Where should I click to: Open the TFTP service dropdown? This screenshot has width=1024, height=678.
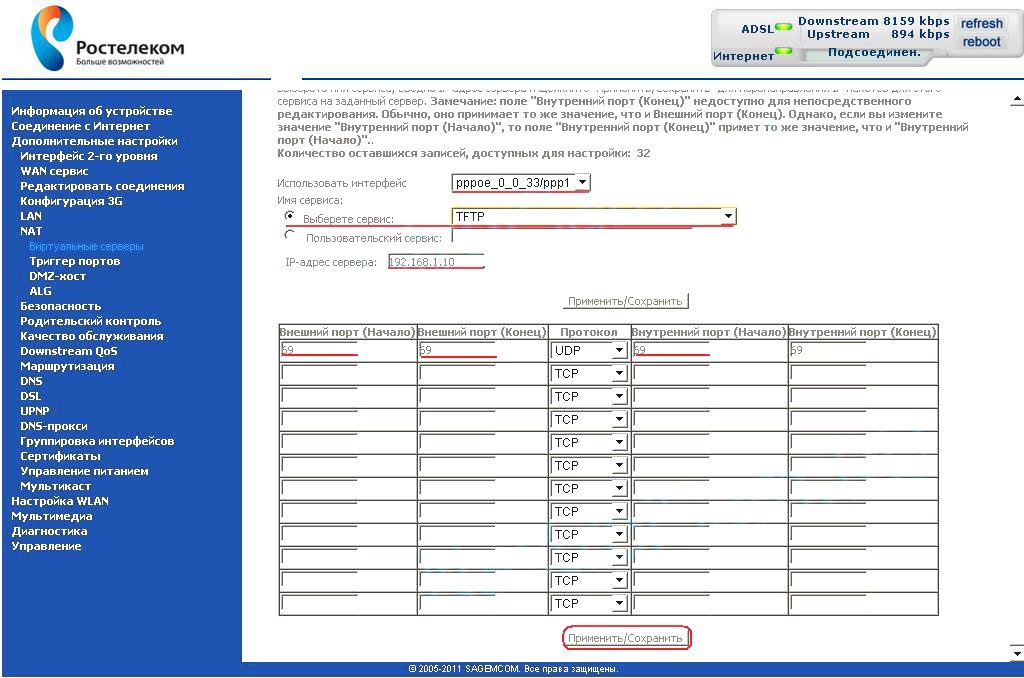point(728,215)
